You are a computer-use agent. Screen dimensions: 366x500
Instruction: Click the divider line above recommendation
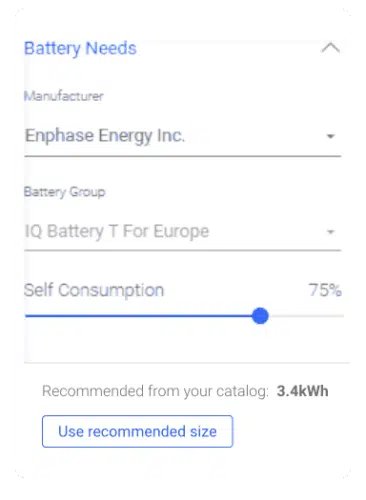[x=187, y=362]
